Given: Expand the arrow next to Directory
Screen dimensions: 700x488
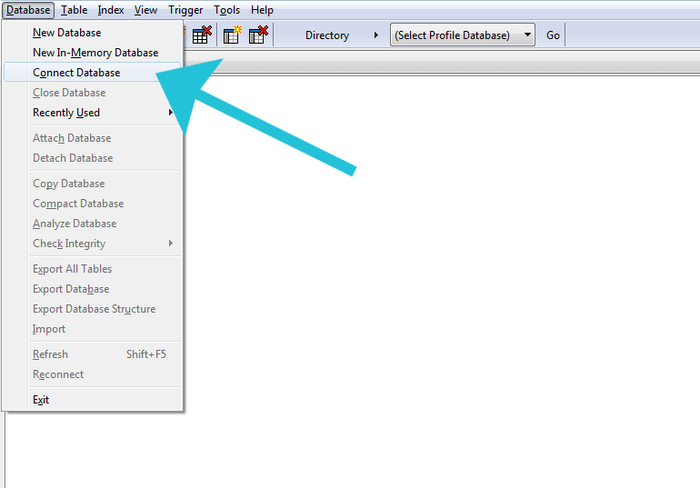Looking at the screenshot, I should [376, 35].
